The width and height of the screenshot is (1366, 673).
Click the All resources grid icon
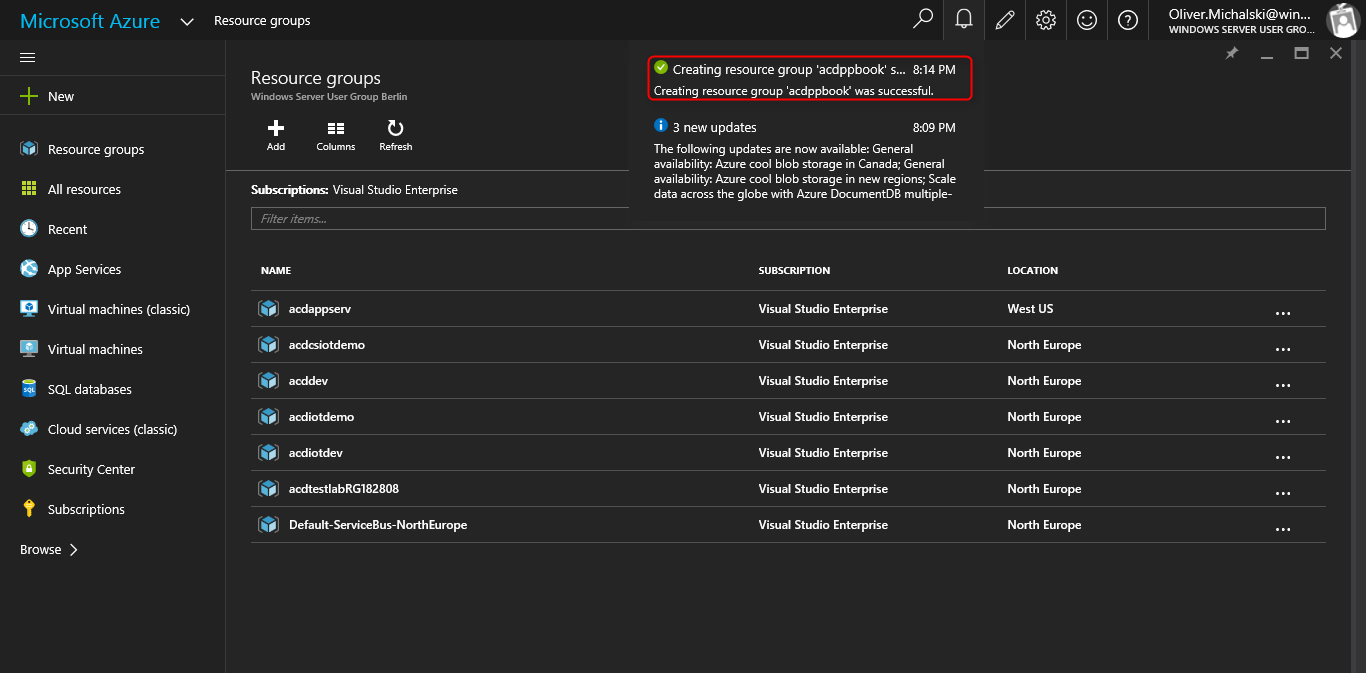point(29,189)
